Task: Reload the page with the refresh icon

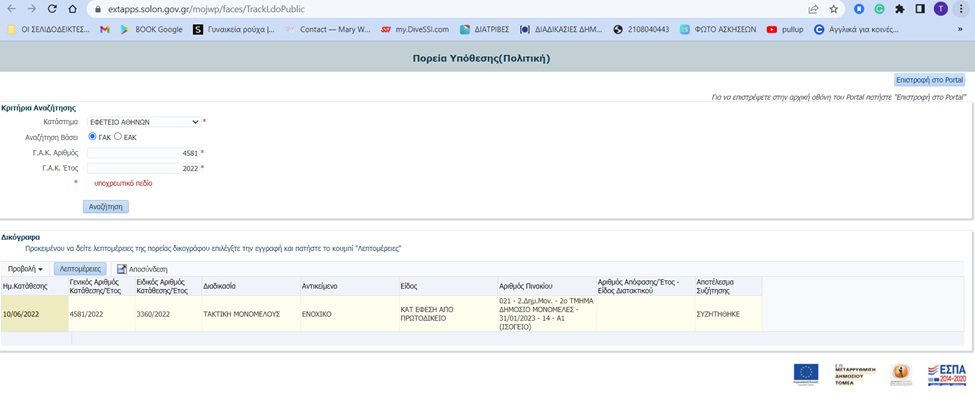Action: coord(52,9)
